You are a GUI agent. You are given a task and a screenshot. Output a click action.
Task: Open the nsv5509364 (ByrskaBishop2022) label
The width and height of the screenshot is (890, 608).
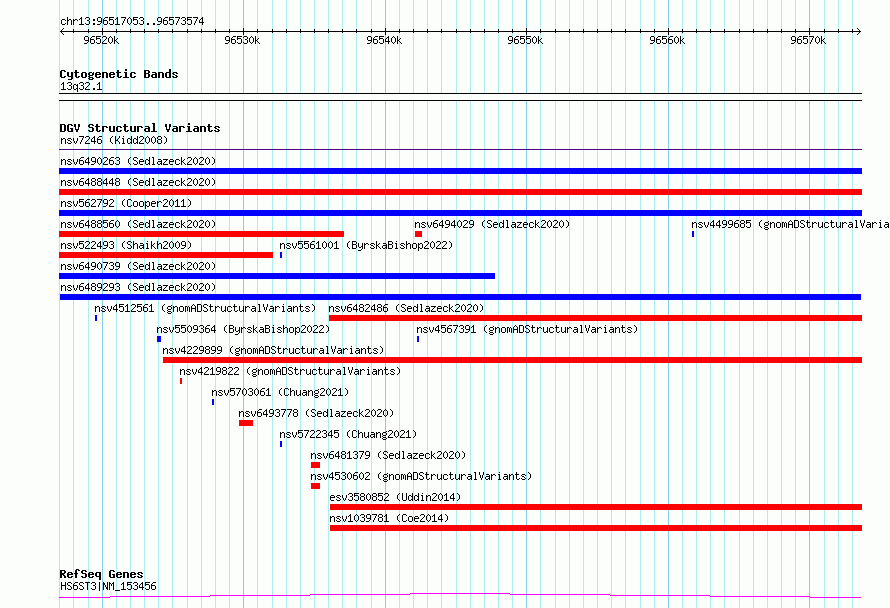click(243, 329)
